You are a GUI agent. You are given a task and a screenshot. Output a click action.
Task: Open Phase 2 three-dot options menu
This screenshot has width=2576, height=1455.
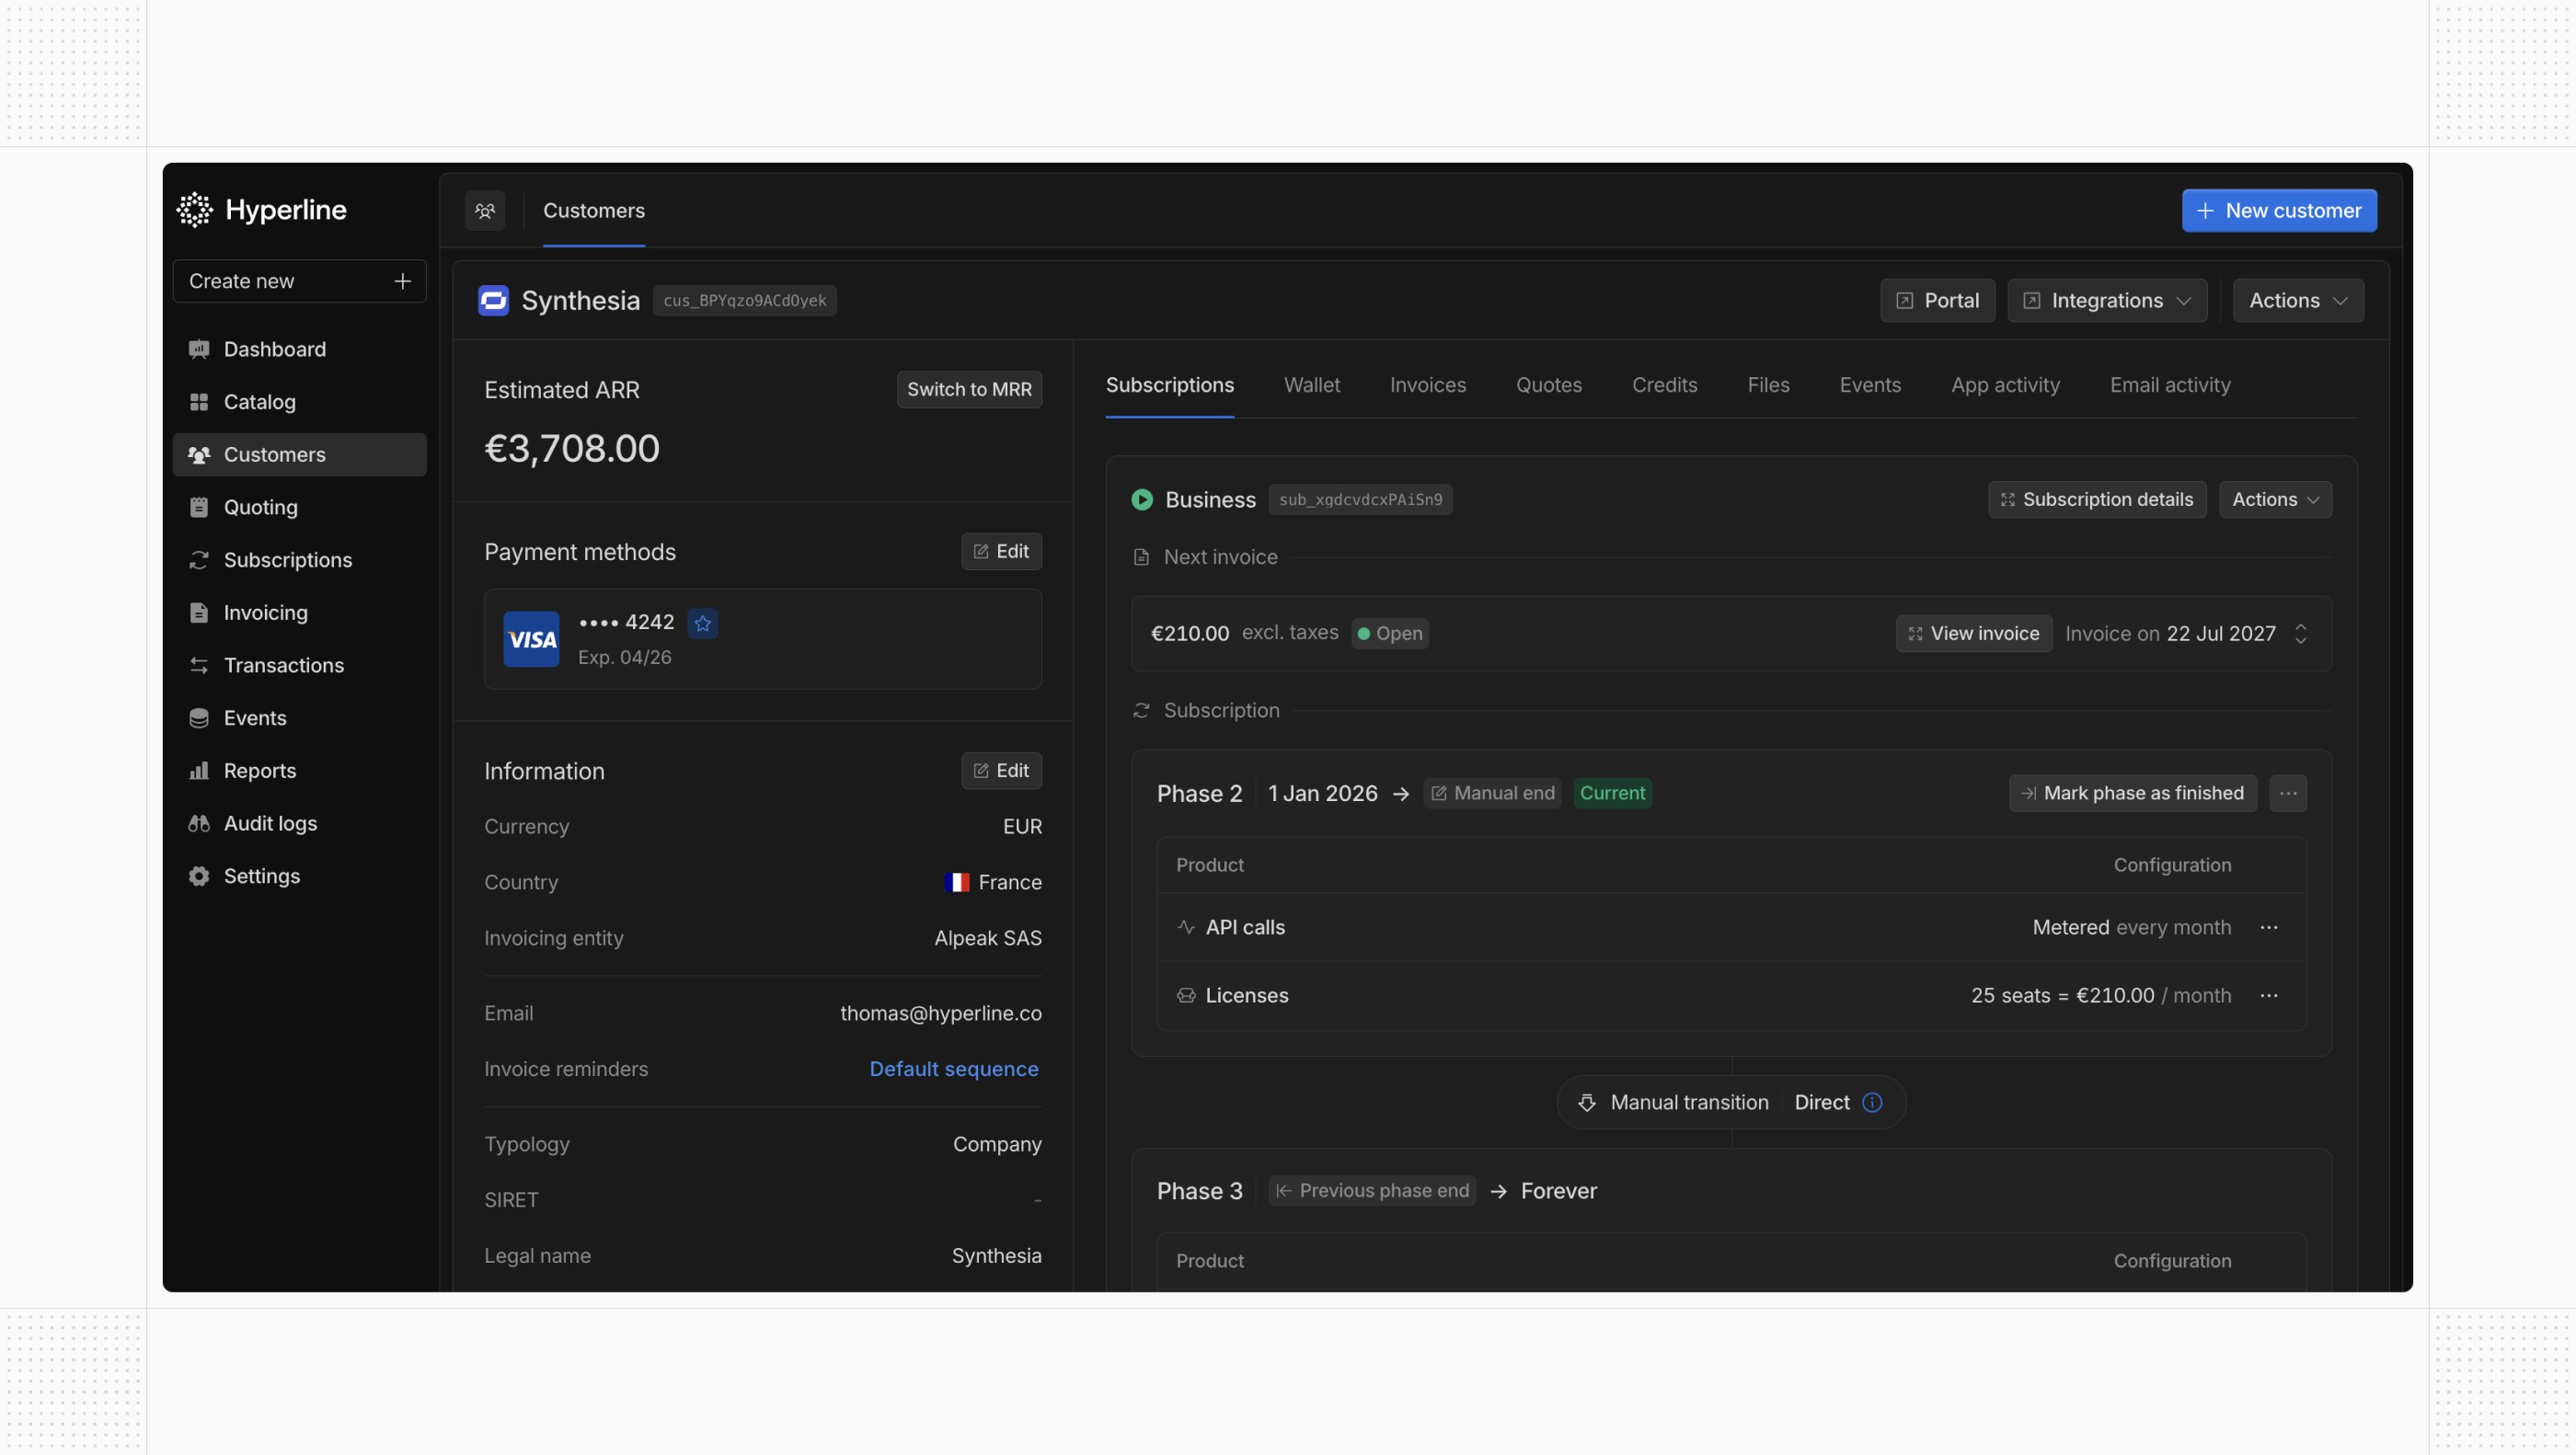2287,793
